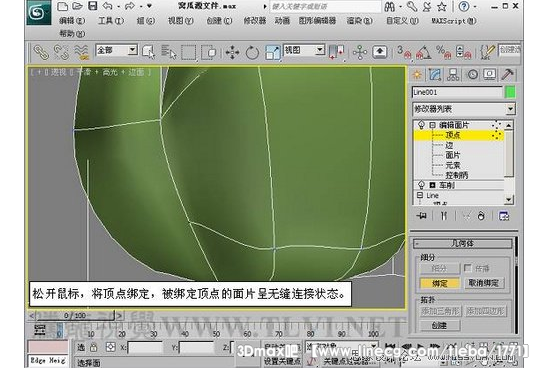Select the Unlink Selection tool

click(61, 52)
